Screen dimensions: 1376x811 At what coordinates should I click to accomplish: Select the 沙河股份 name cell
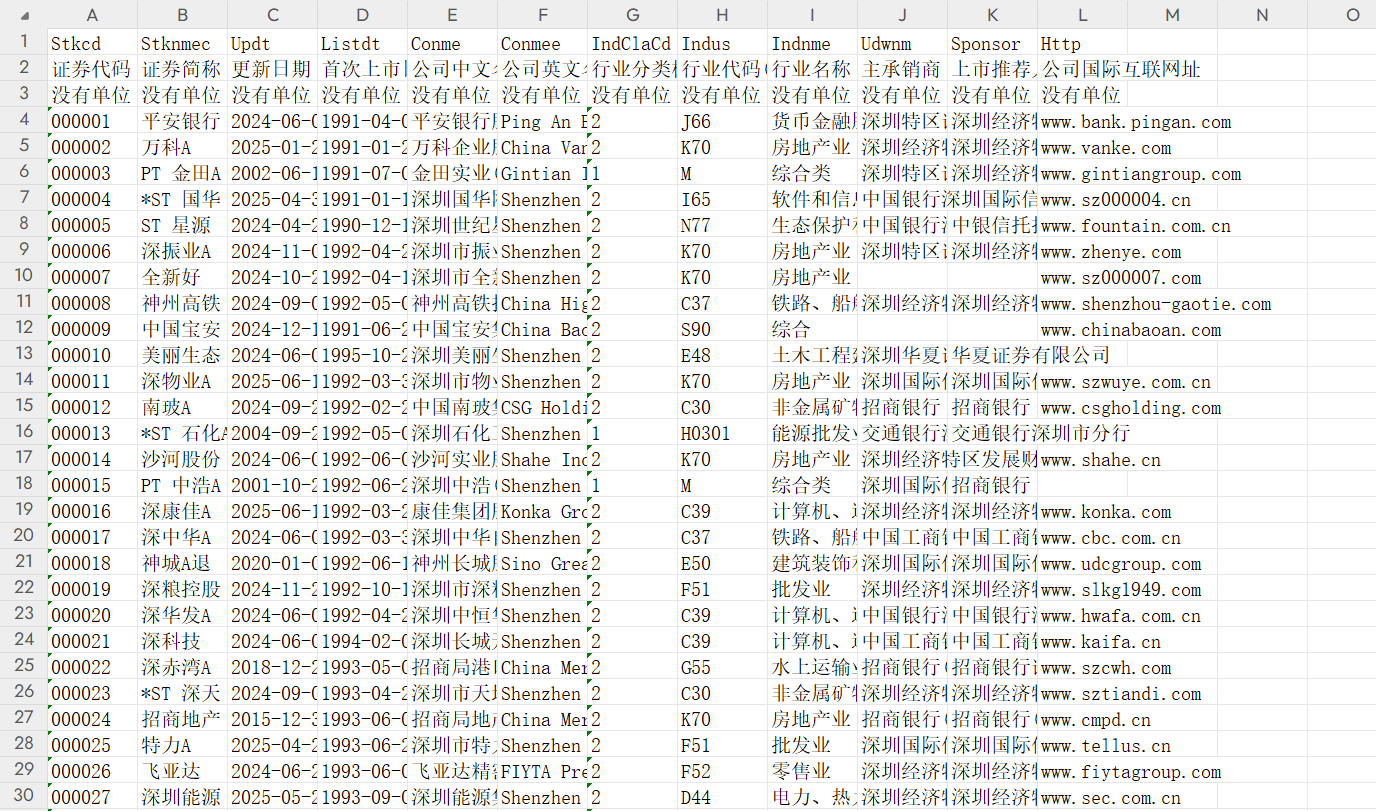183,459
